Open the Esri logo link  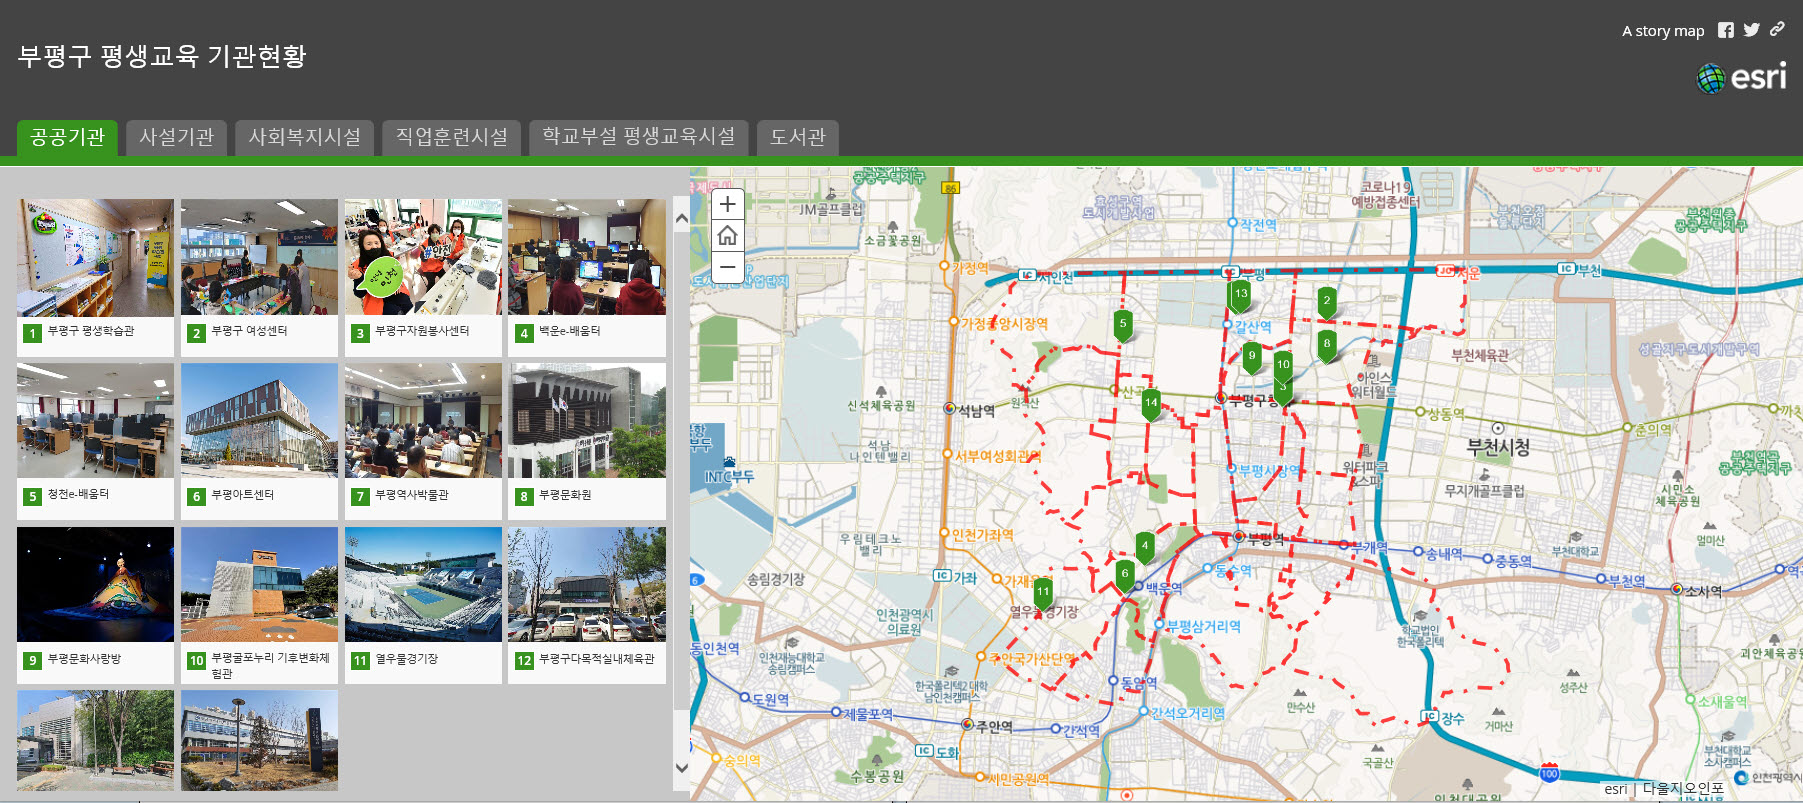coord(1741,78)
